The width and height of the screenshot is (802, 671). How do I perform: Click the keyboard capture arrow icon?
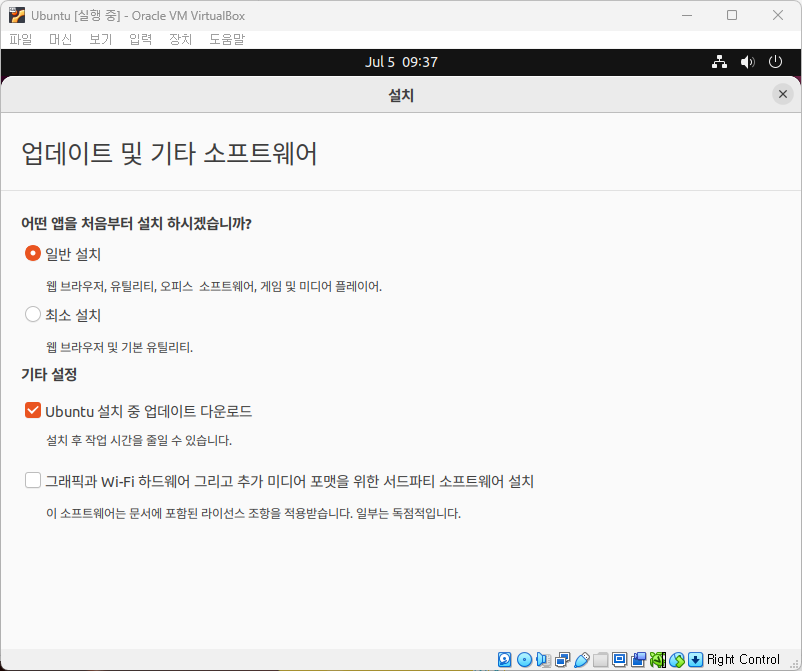pyautogui.click(x=695, y=659)
